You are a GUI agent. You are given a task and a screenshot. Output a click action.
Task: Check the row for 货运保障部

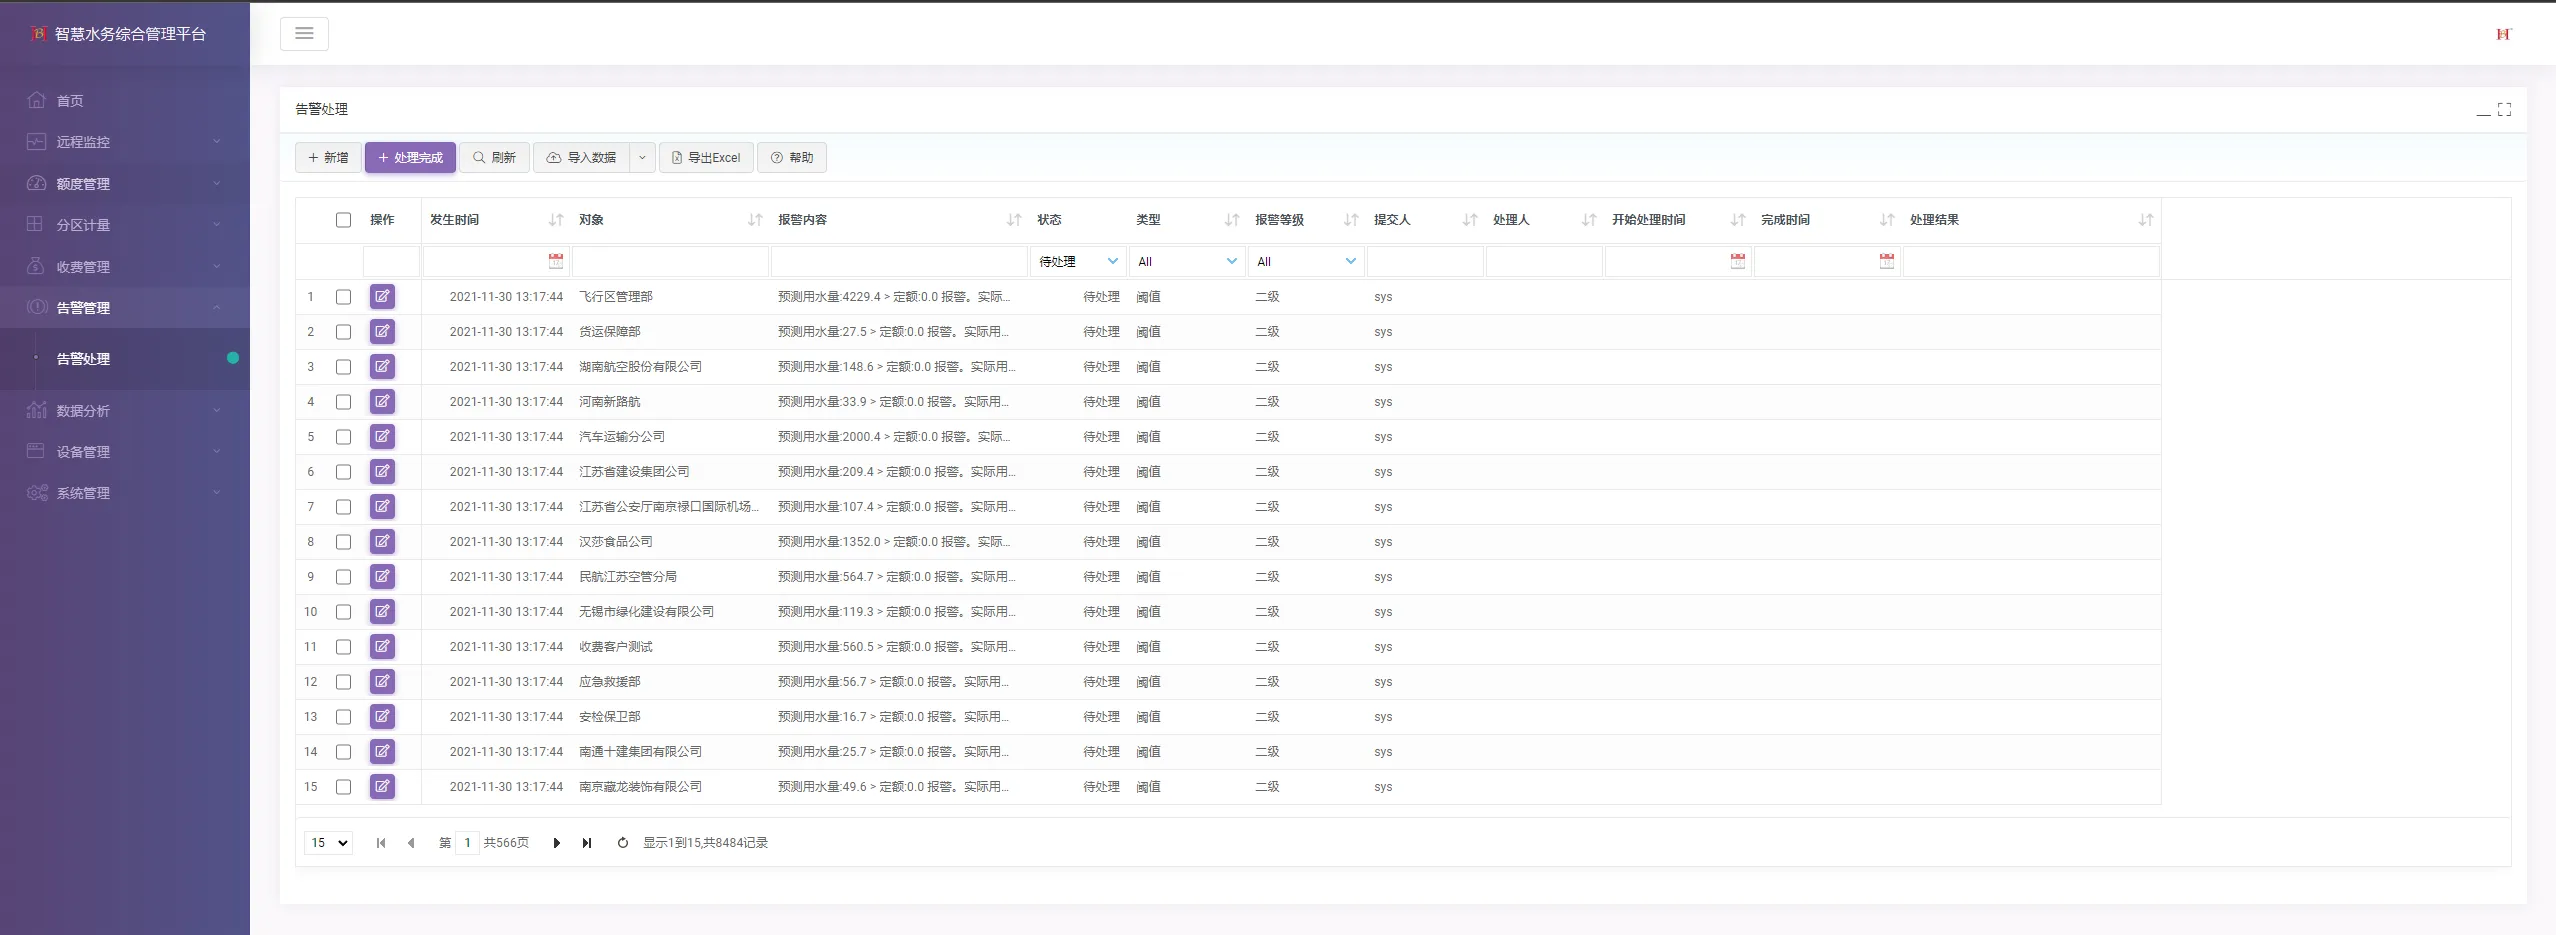point(344,332)
